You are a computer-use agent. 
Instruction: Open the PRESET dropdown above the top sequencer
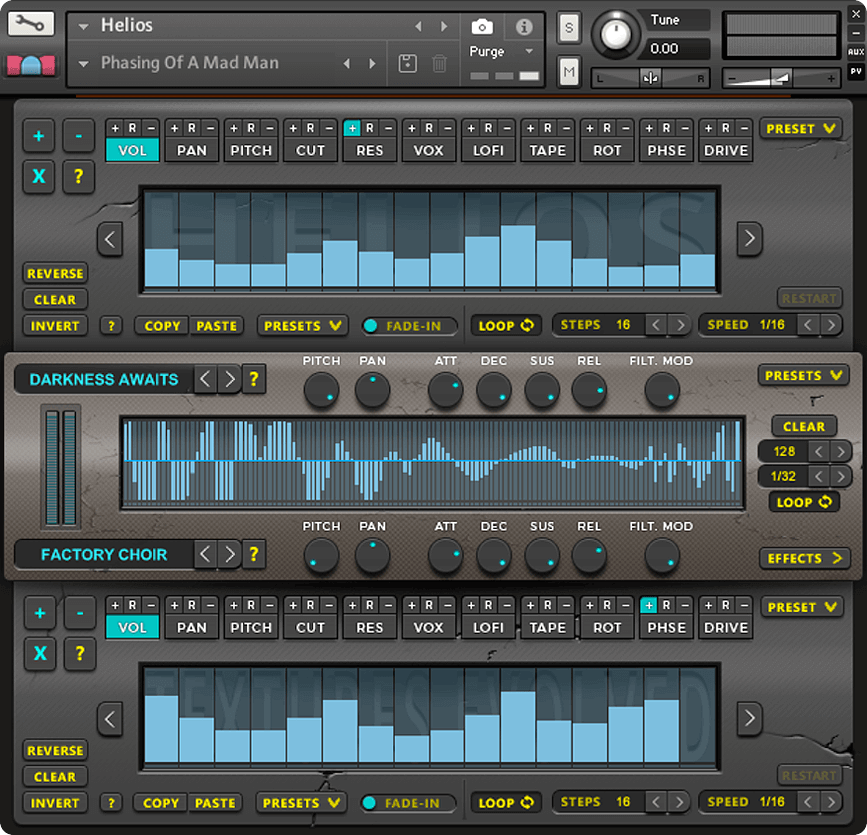coord(801,128)
